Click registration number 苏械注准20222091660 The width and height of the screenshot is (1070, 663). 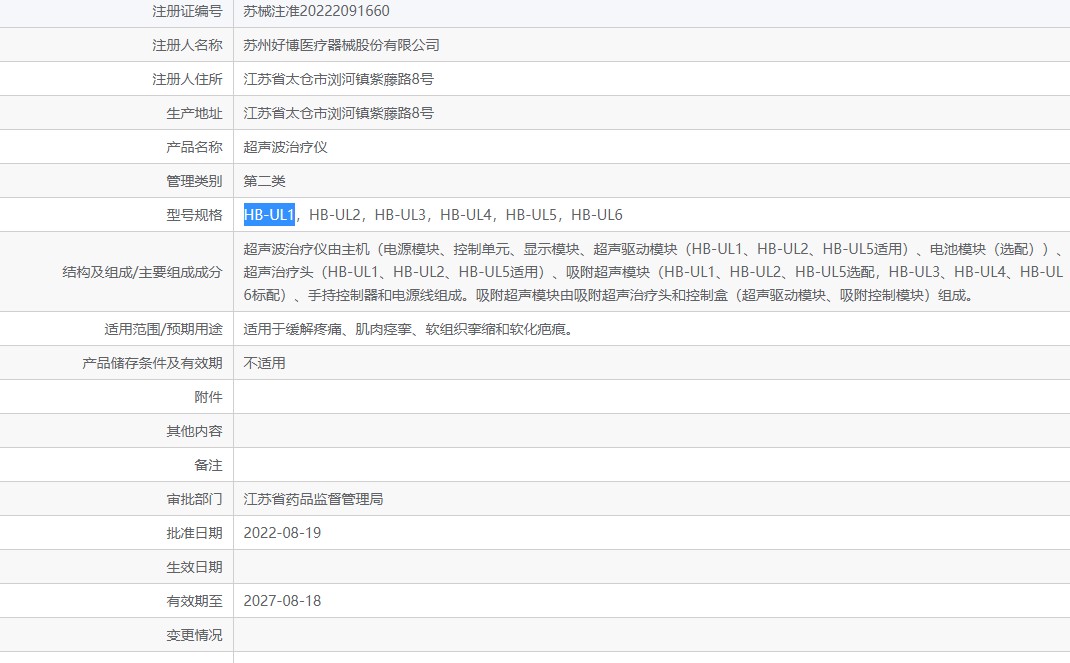point(316,11)
